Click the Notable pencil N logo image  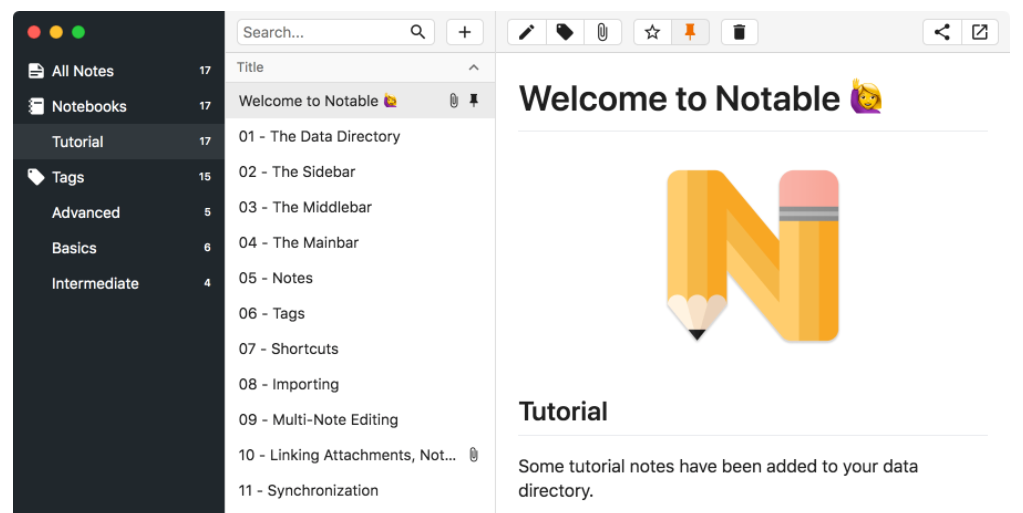(753, 256)
